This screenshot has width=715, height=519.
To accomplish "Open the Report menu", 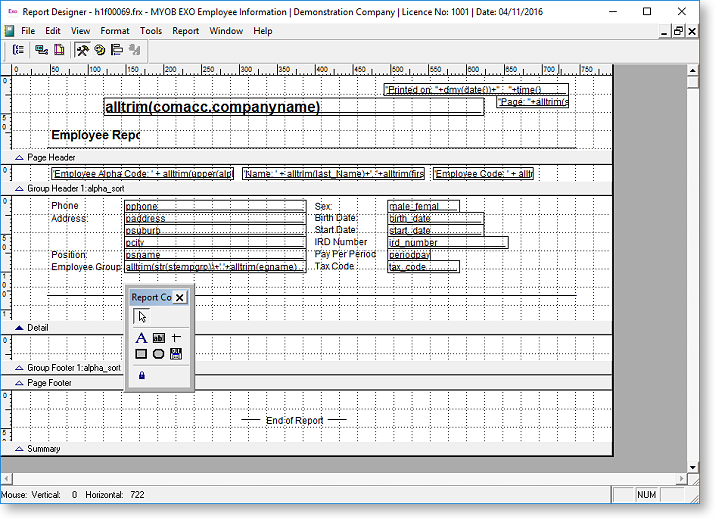I will tap(185, 31).
